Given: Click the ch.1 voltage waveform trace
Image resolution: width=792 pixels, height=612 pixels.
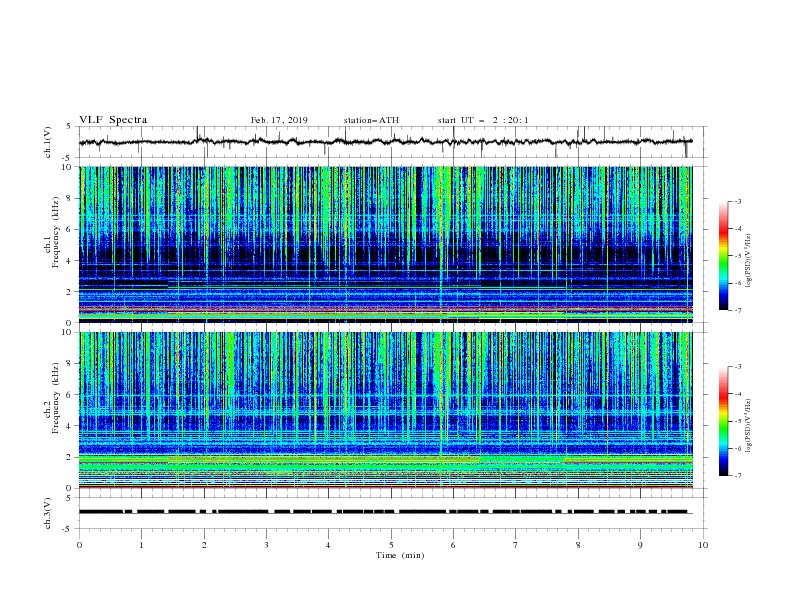Looking at the screenshot, I should [385, 142].
